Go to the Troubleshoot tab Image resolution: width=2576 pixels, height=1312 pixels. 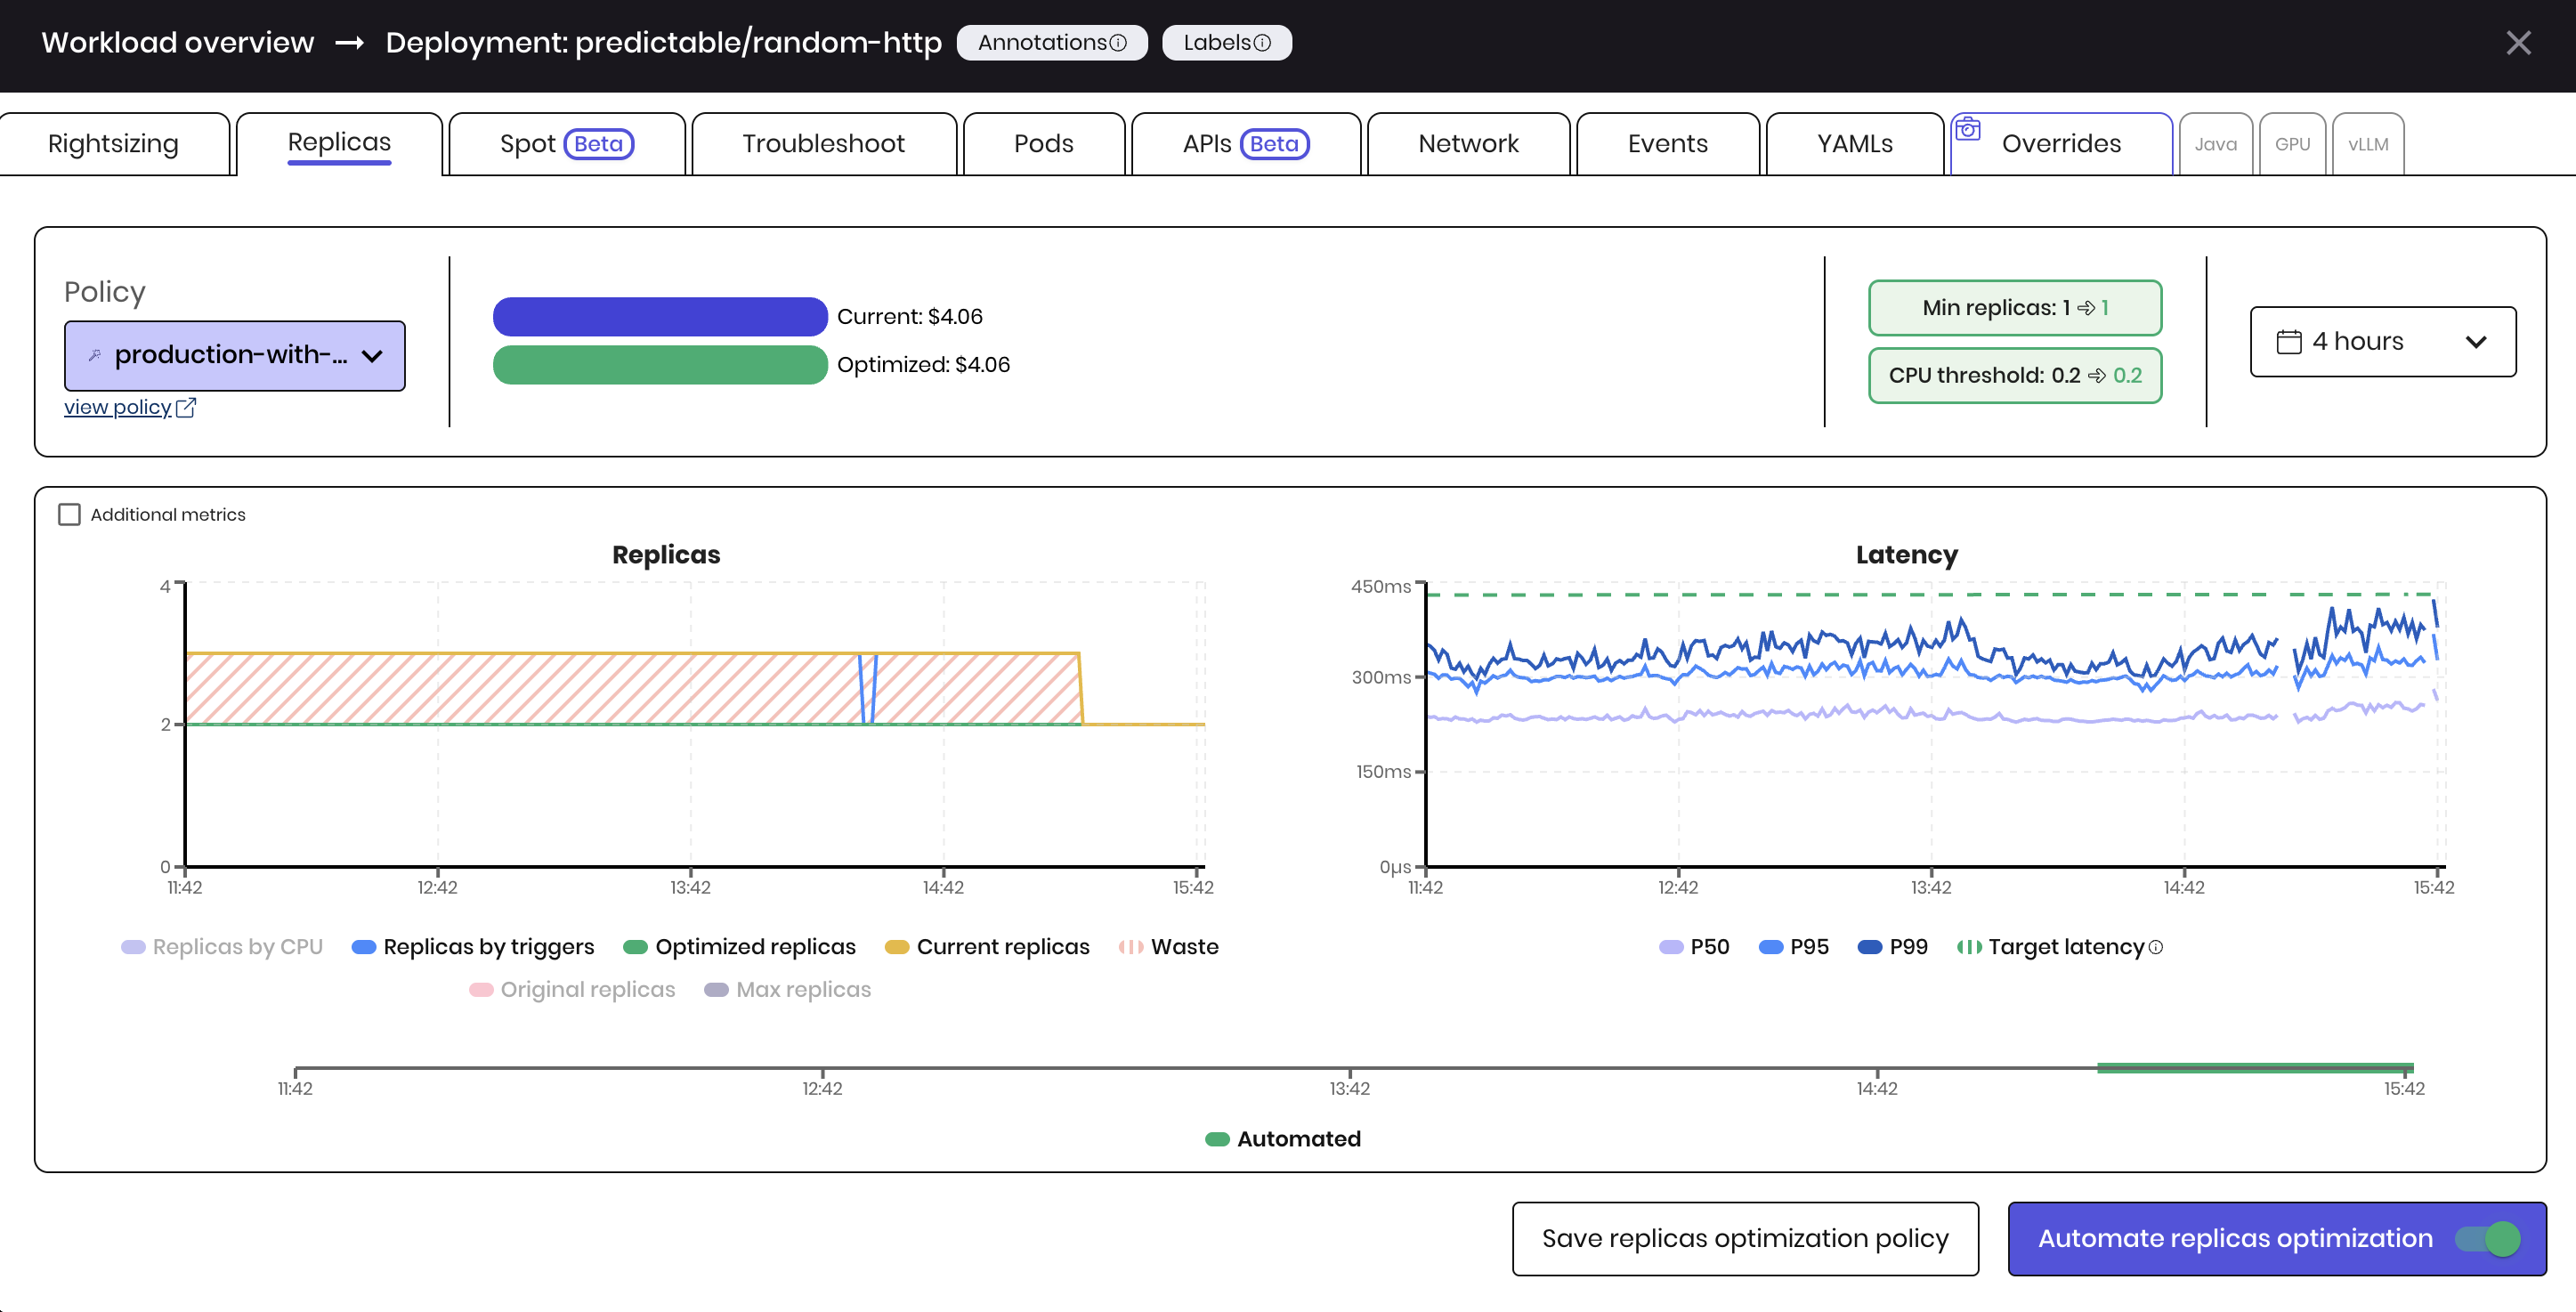(x=823, y=144)
